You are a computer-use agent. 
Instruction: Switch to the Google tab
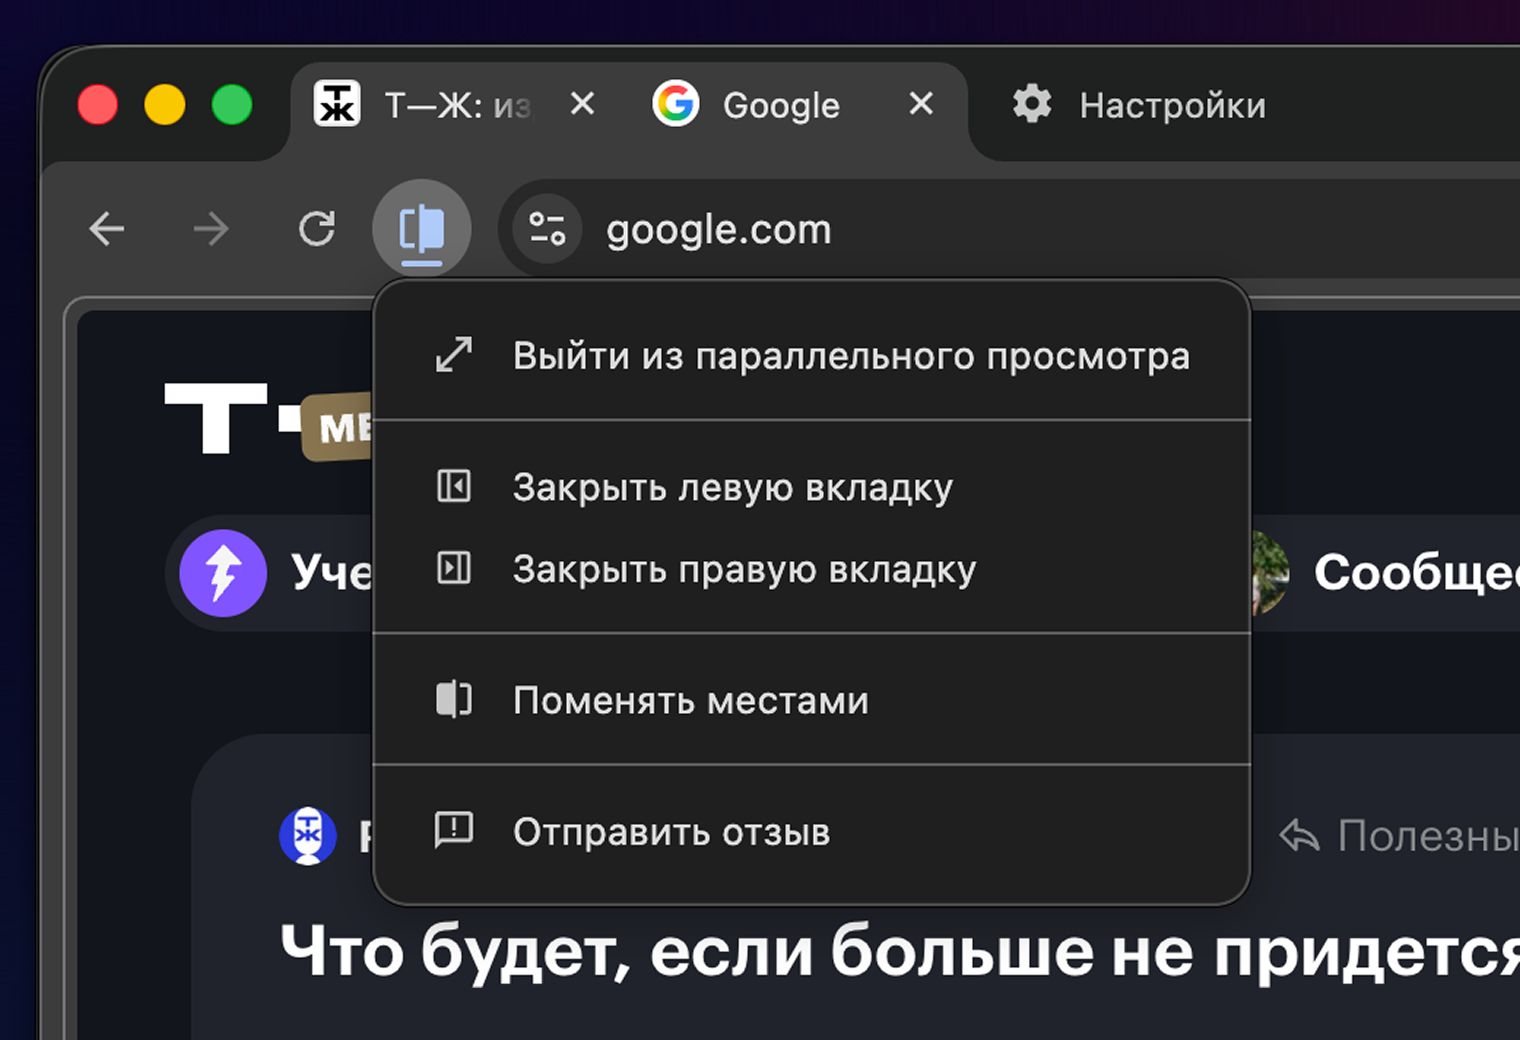pyautogui.click(x=796, y=106)
